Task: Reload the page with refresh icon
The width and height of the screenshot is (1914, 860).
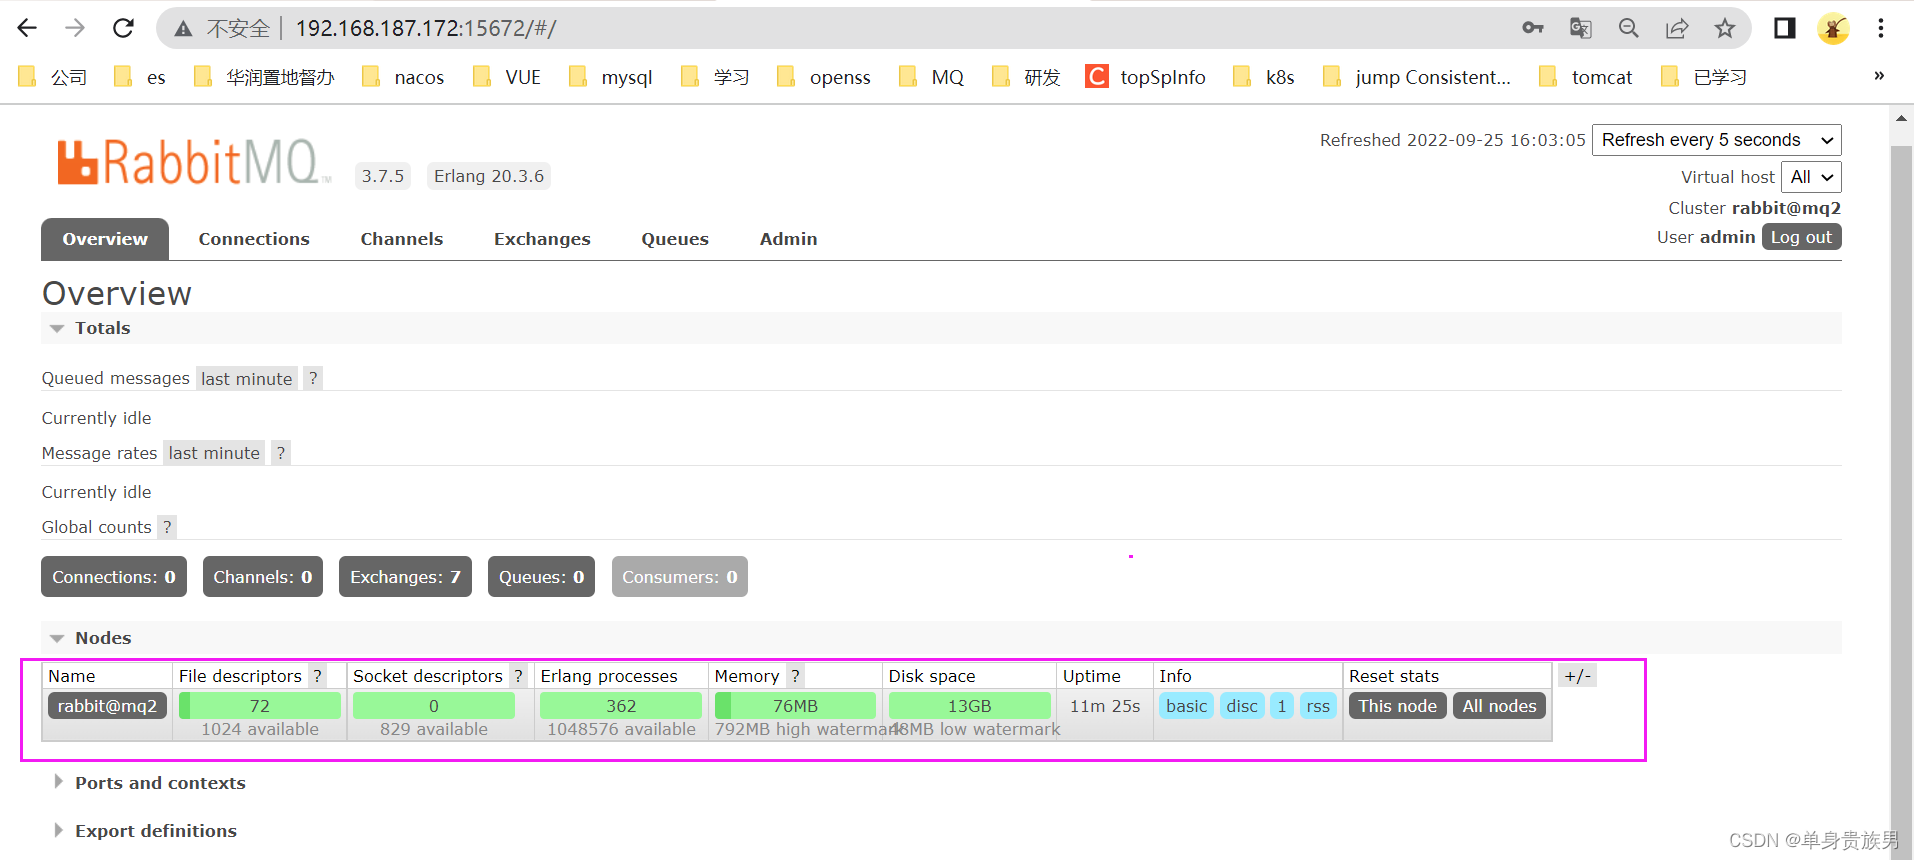Action: point(123,28)
